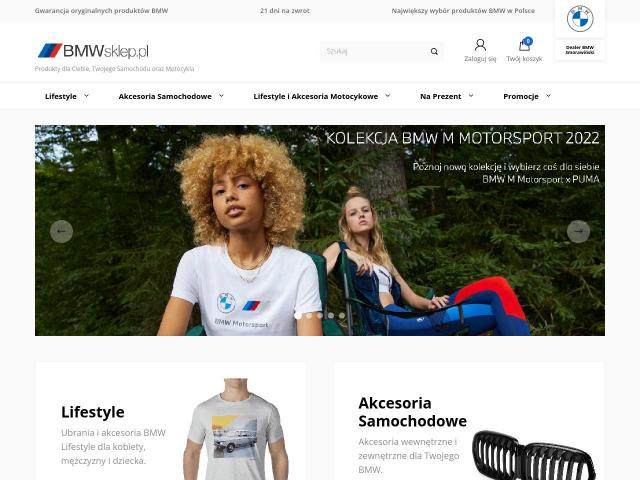
Task: Open the black kidney grille product image
Action: point(534,455)
